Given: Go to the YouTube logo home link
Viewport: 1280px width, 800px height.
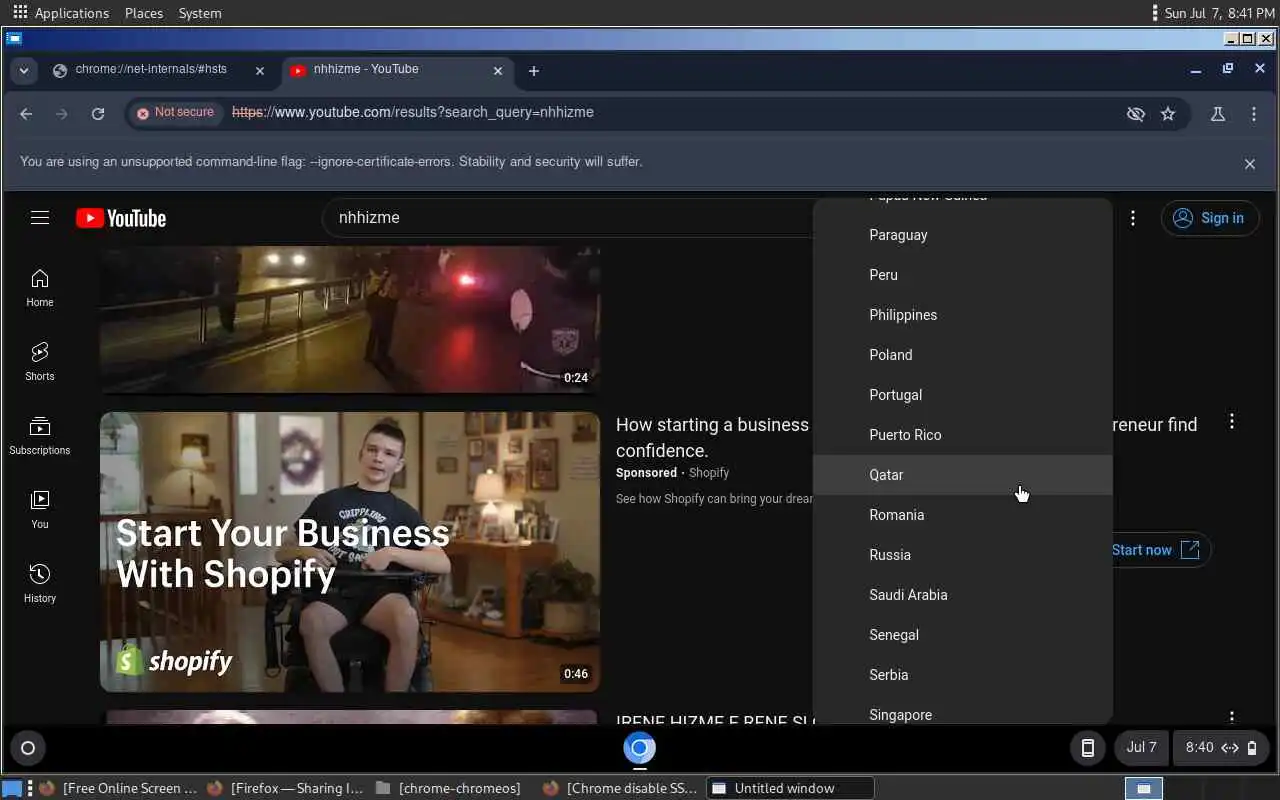Looking at the screenshot, I should tap(121, 218).
